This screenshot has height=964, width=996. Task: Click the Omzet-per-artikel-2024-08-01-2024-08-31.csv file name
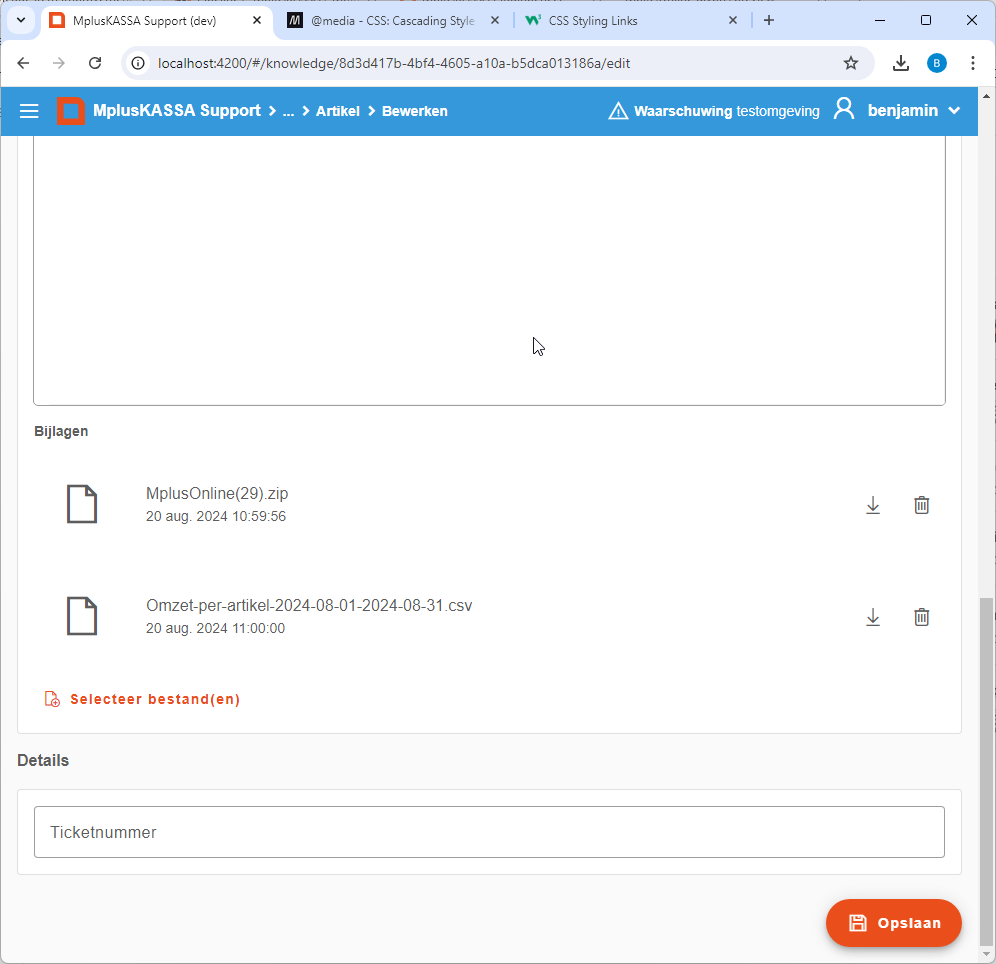click(x=309, y=605)
